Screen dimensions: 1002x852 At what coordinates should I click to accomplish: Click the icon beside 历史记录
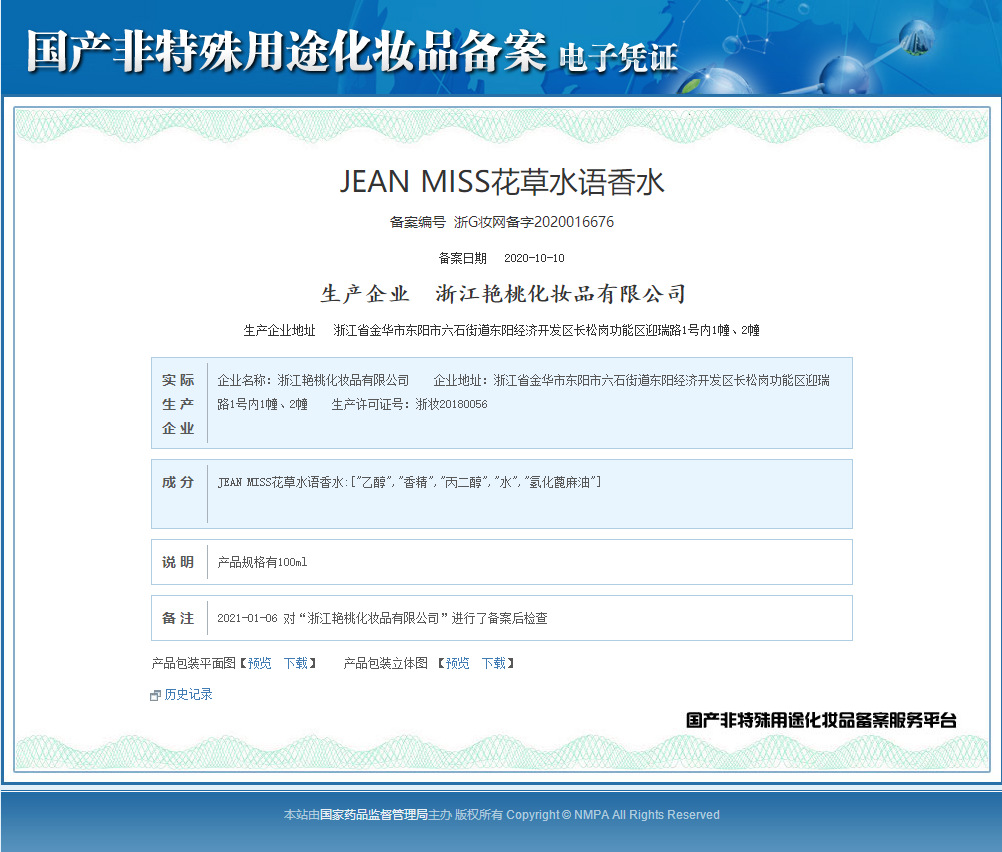tap(155, 695)
